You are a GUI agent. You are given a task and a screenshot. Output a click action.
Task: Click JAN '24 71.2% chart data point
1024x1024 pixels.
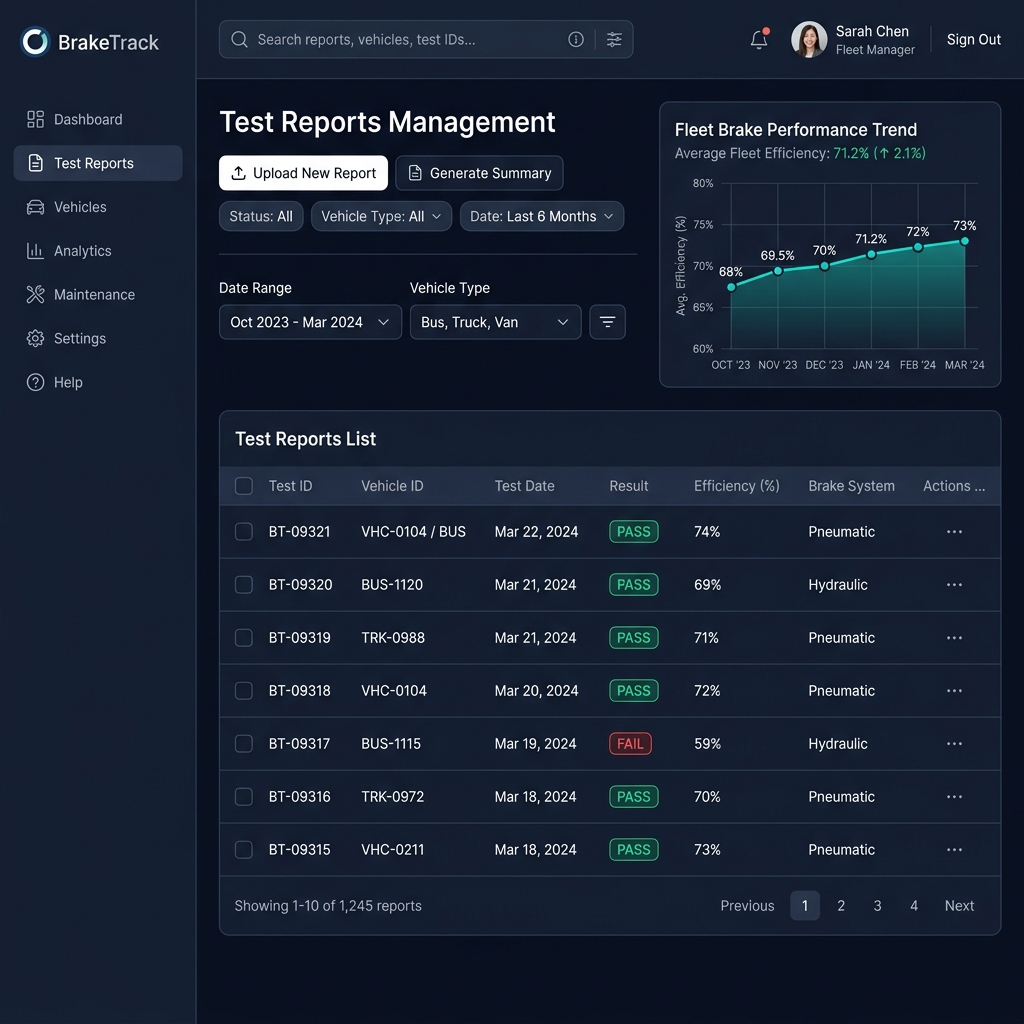[871, 255]
